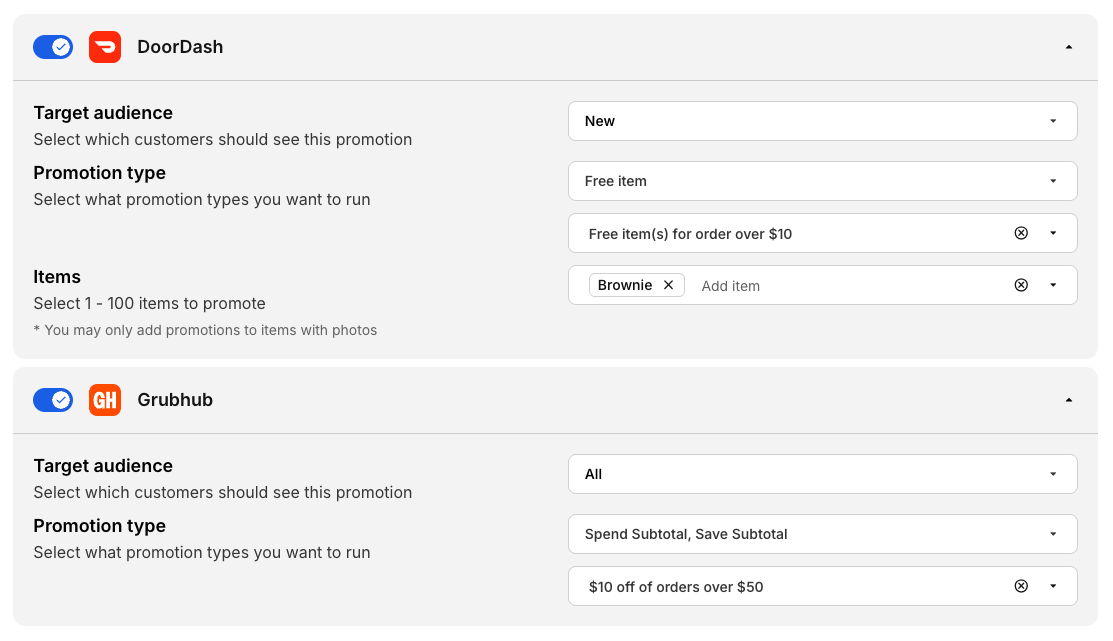
Task: Clear all selected items in Items field
Action: point(1021,285)
